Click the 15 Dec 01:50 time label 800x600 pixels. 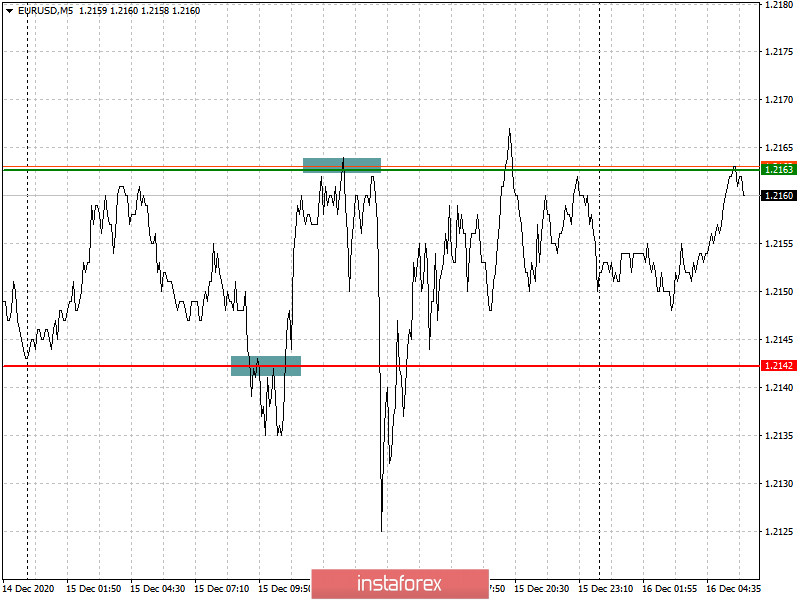click(94, 589)
